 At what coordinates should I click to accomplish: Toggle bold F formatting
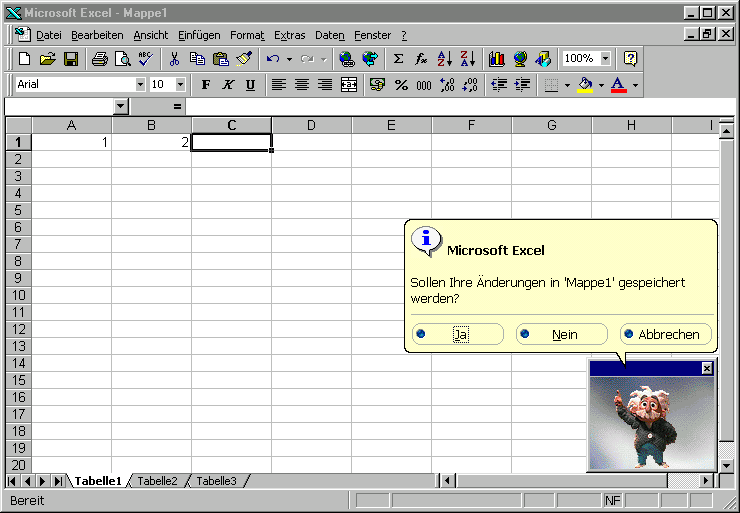206,85
